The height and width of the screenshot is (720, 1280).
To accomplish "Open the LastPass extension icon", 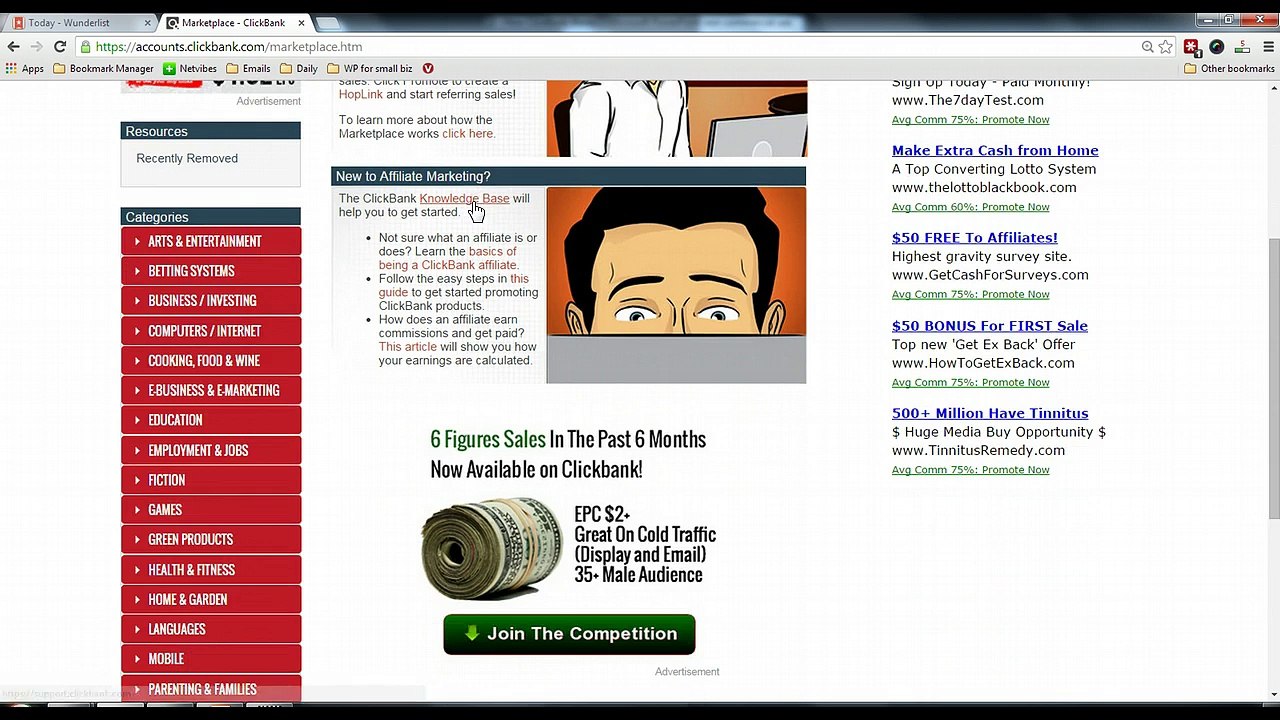I will coord(1191,47).
